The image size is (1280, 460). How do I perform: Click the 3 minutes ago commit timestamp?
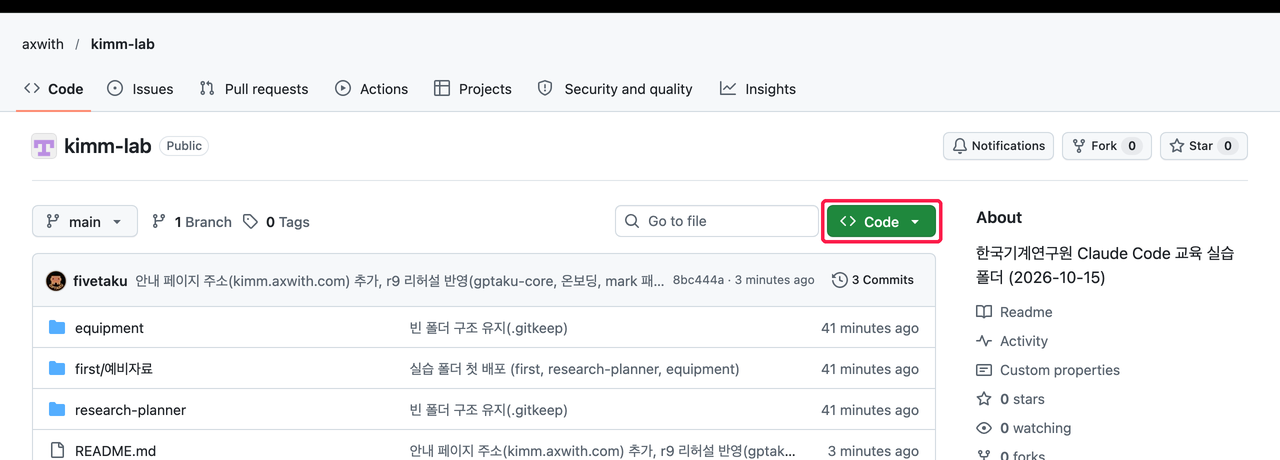775,280
